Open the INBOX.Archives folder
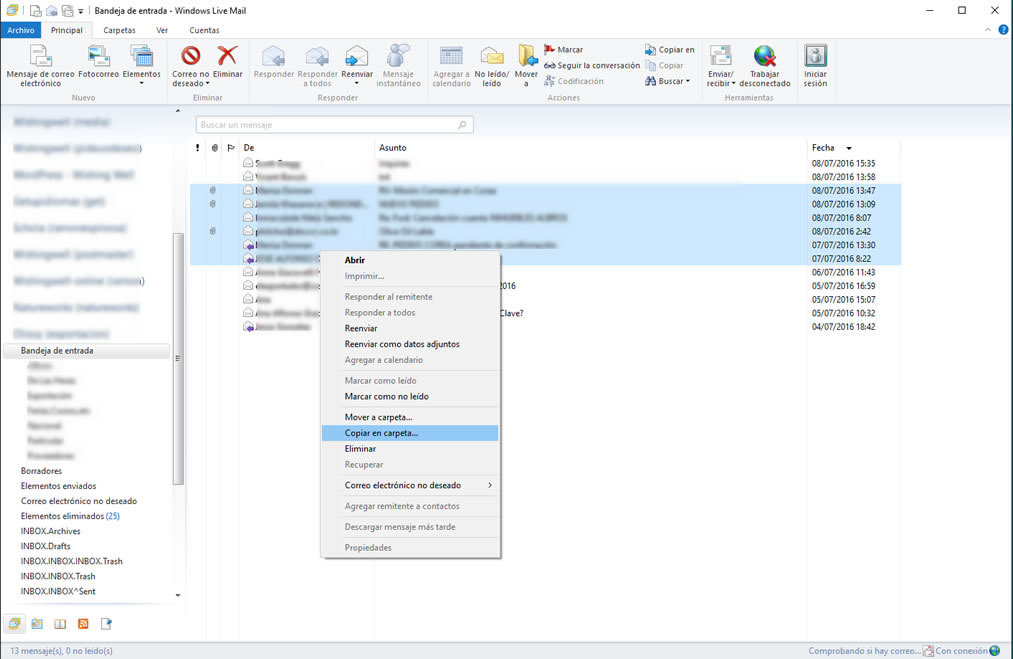The image size is (1013, 659). (50, 531)
